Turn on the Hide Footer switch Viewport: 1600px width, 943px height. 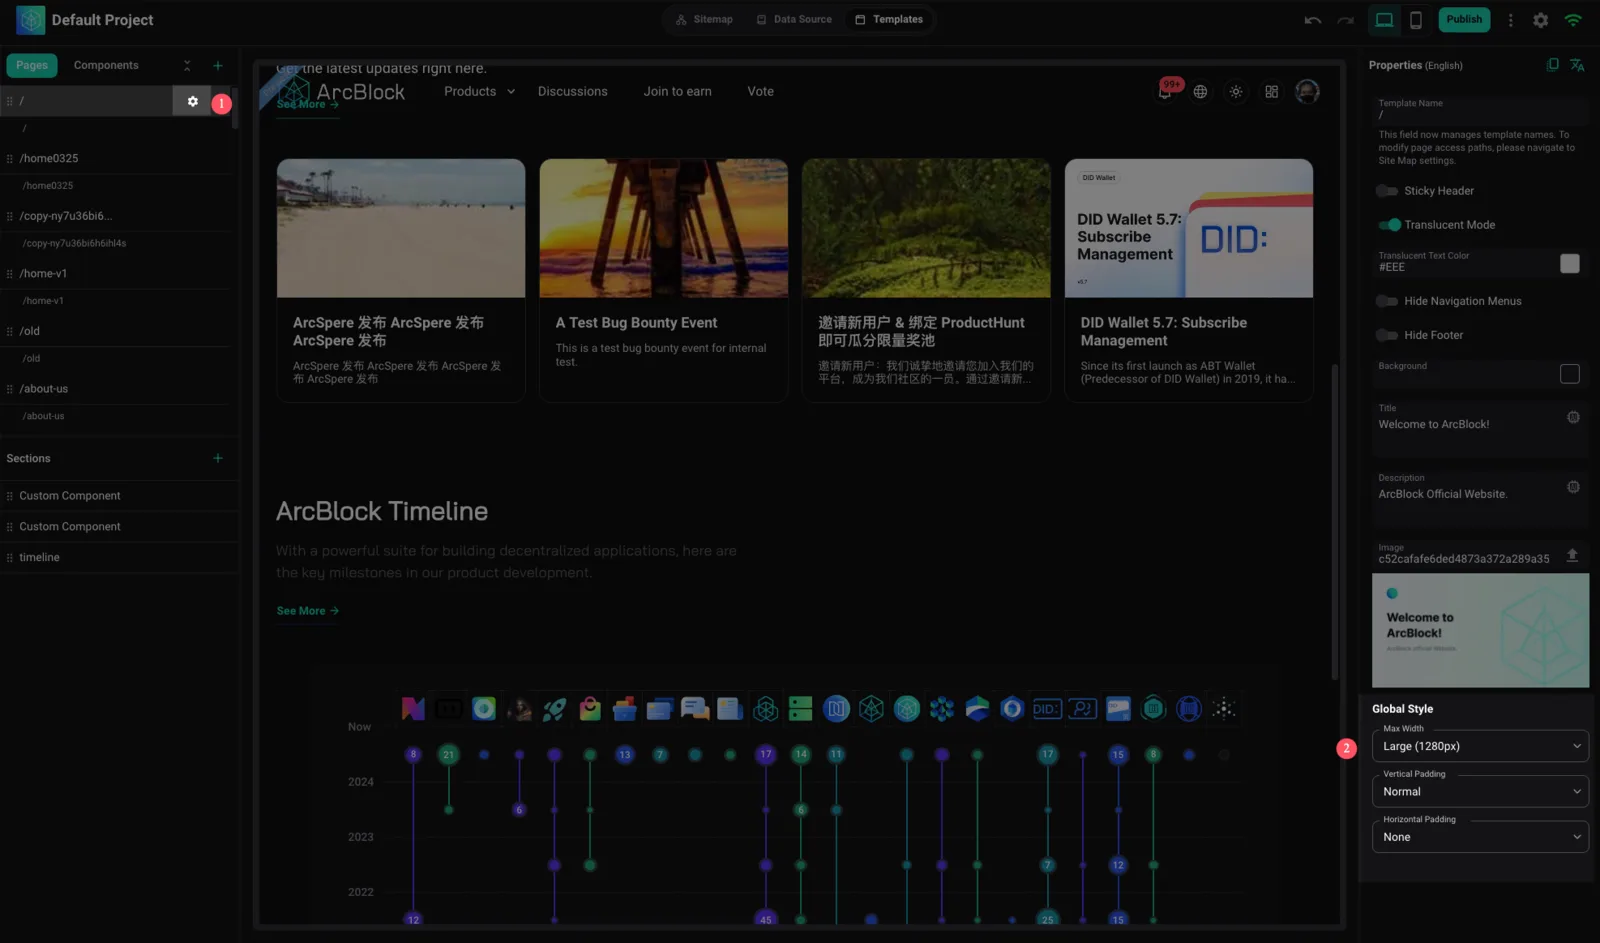[x=1387, y=335]
